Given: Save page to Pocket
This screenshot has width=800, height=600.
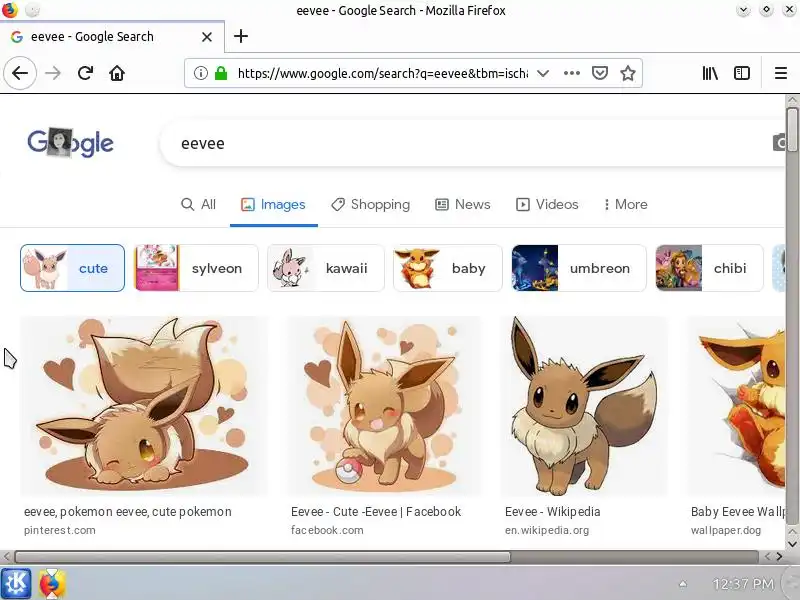Looking at the screenshot, I should (x=600, y=73).
